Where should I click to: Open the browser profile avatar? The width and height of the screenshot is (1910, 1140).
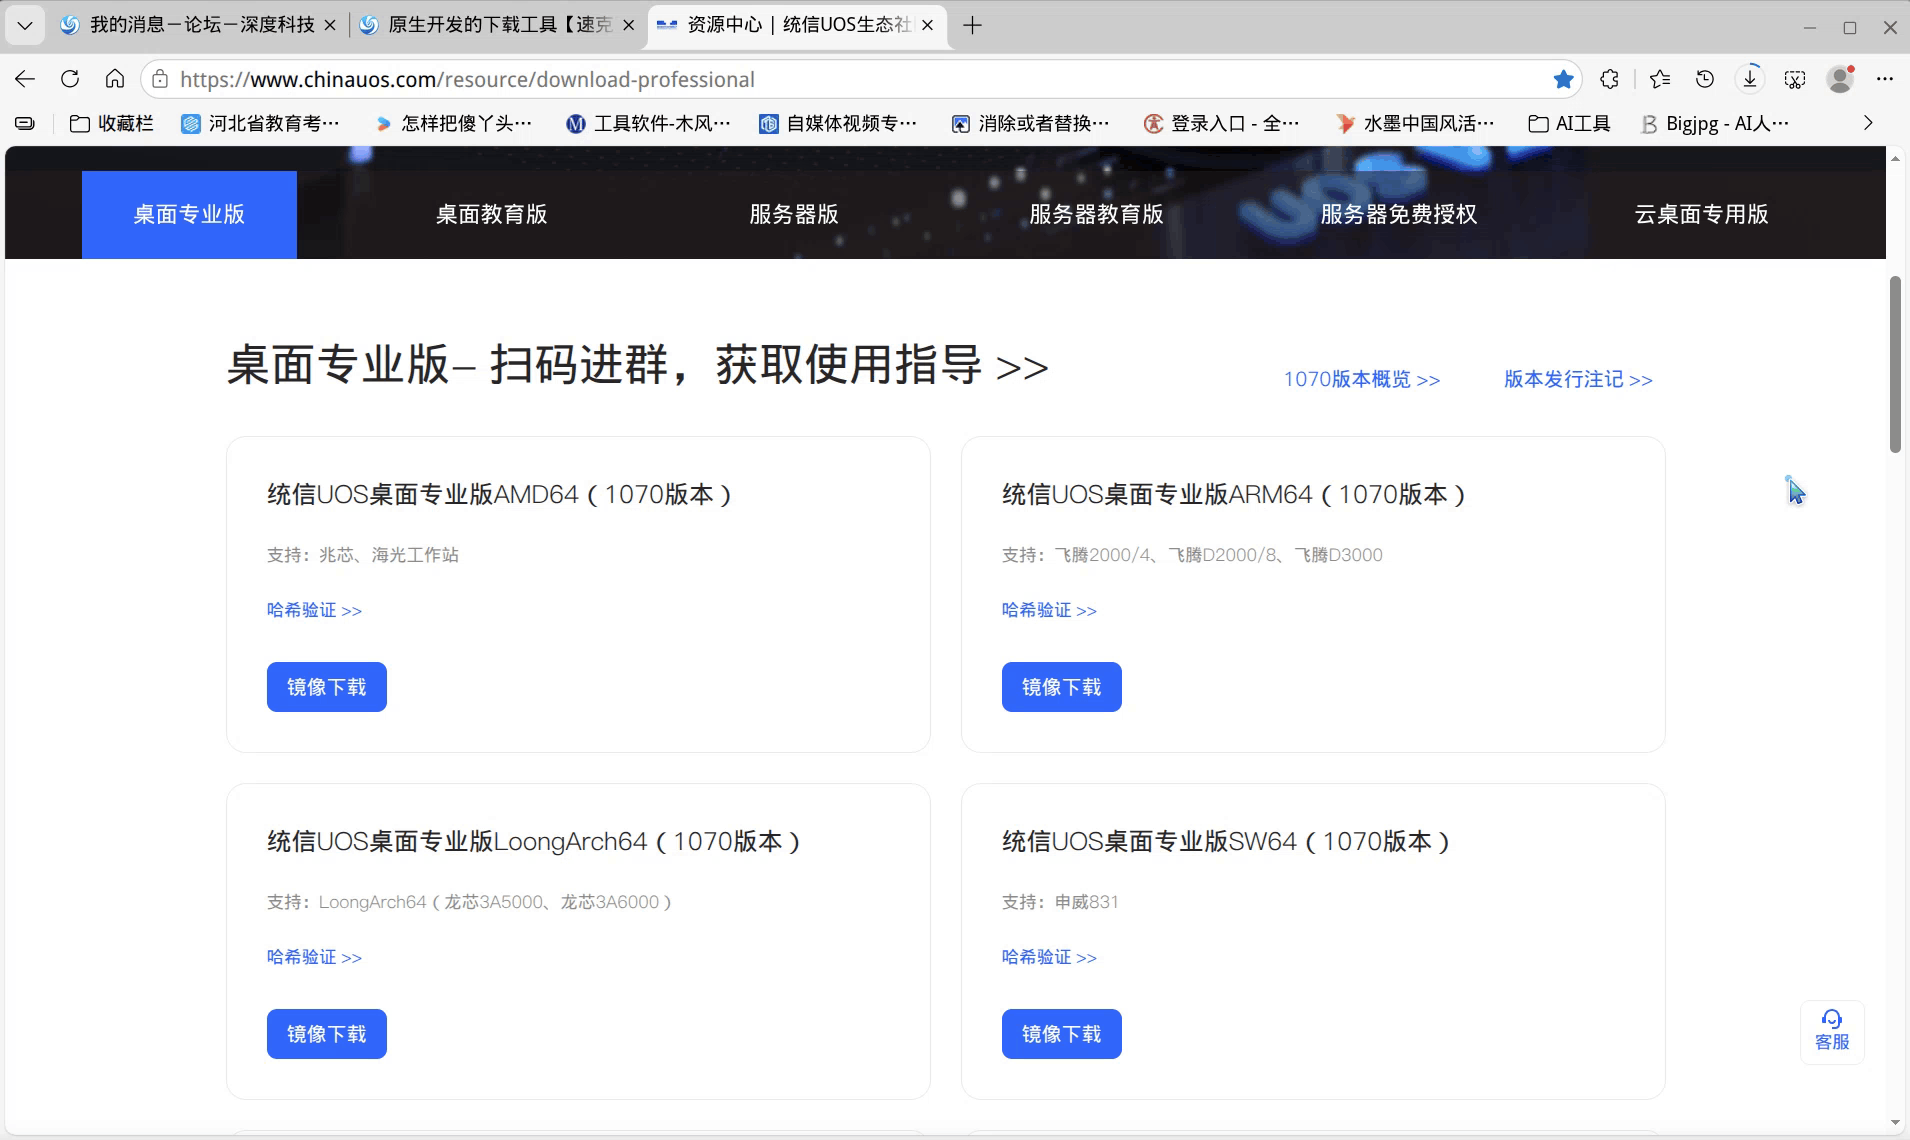(x=1841, y=79)
